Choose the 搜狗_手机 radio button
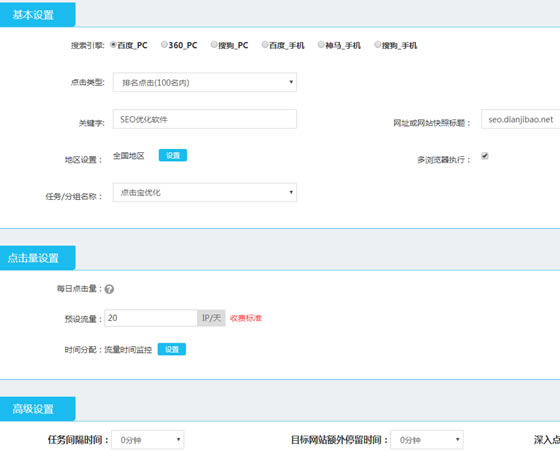560x453 pixels. (x=378, y=44)
